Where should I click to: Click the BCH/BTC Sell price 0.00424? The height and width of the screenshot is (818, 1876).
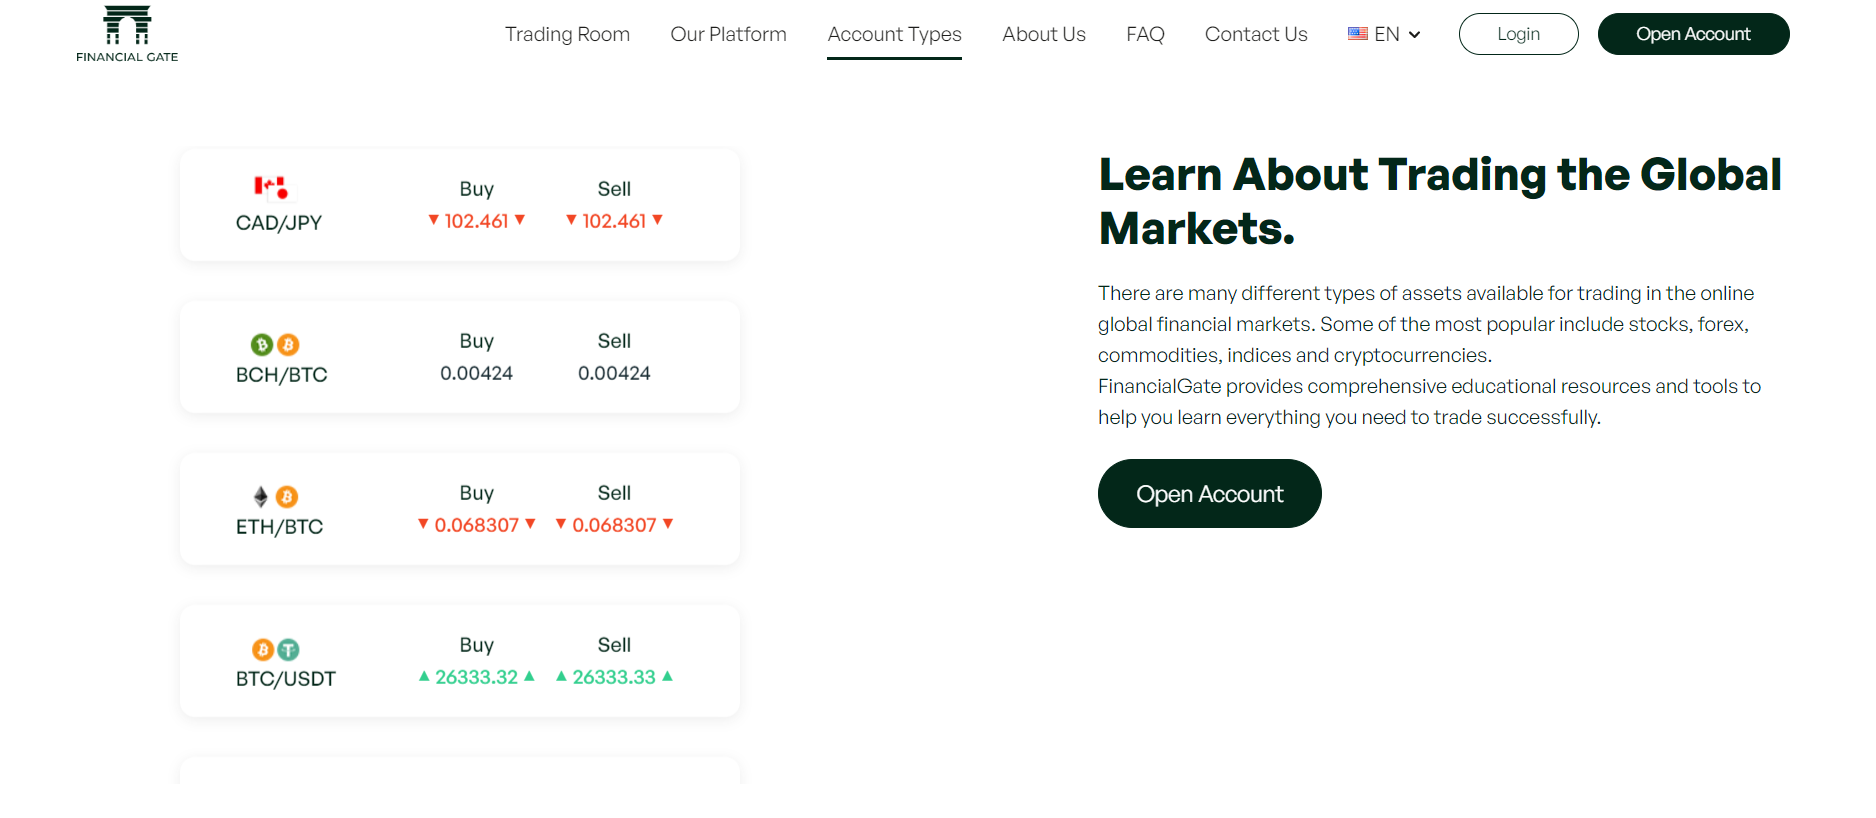click(614, 373)
